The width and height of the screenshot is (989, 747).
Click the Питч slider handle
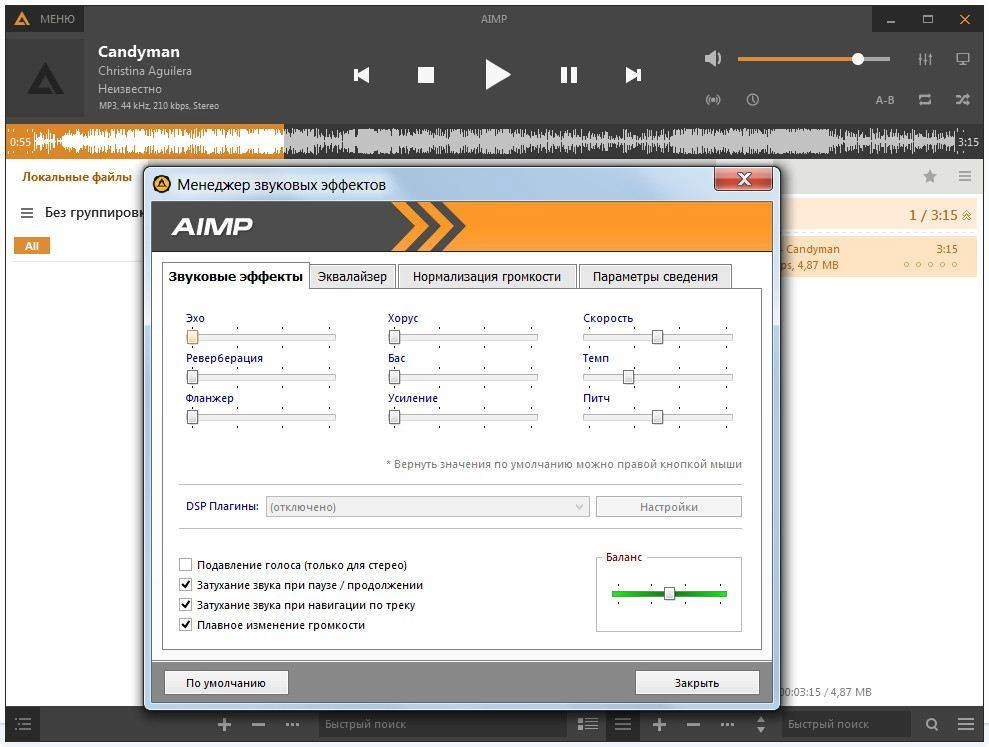pos(657,417)
